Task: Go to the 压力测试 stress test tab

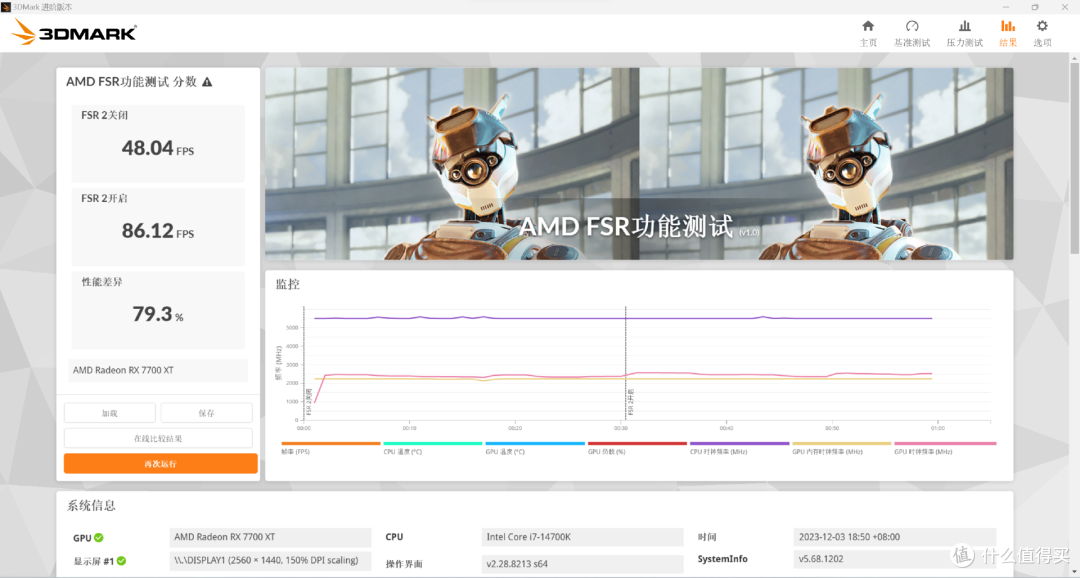Action: point(964,33)
